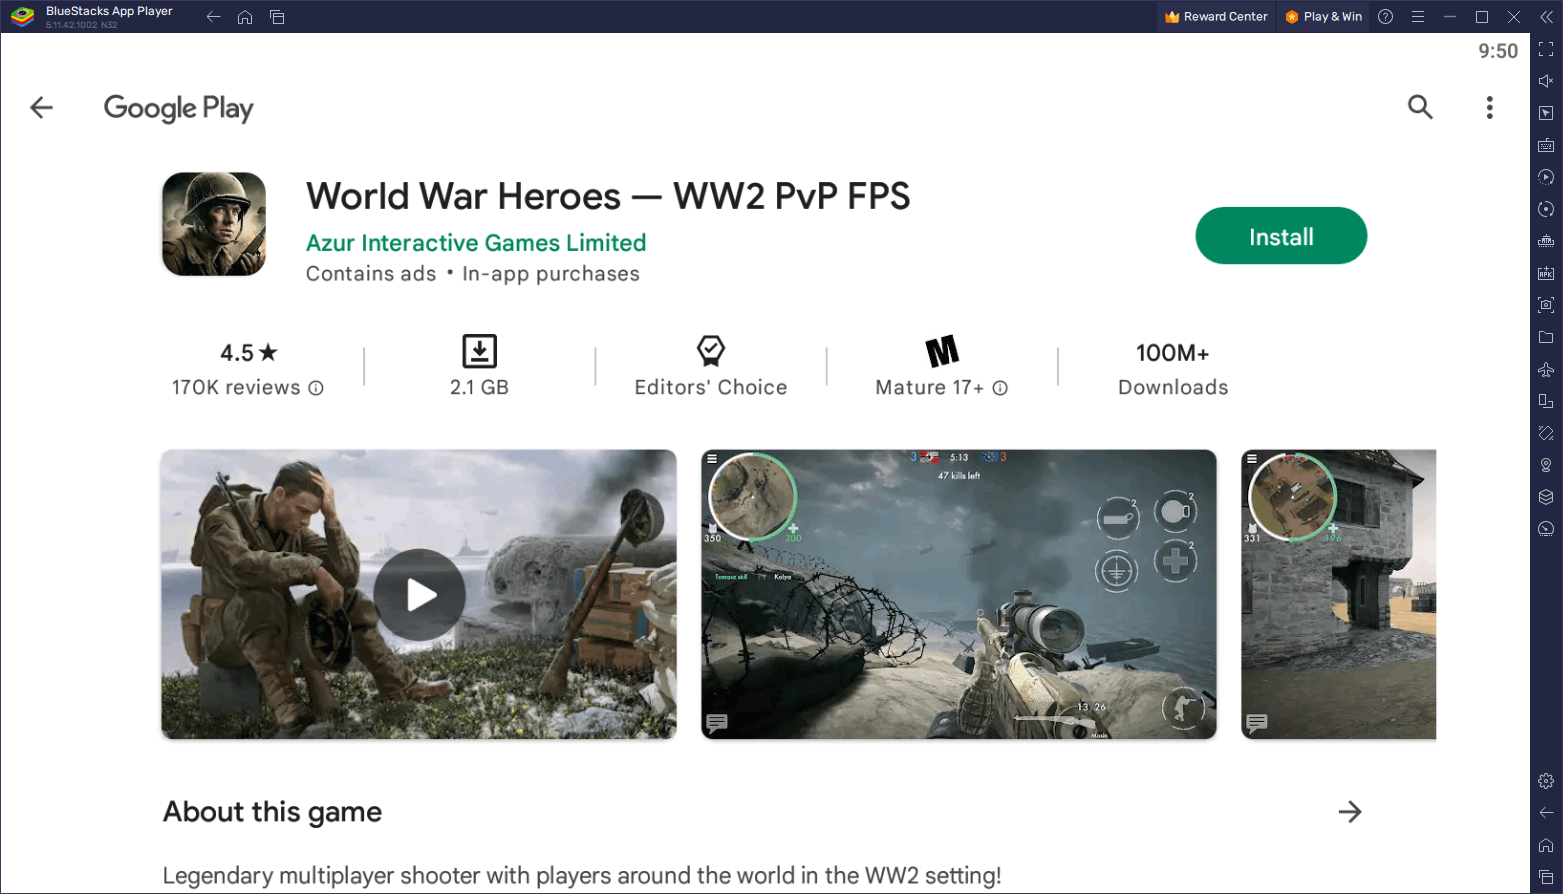Open Google Play search
This screenshot has height=894, width=1563.
pyautogui.click(x=1420, y=107)
